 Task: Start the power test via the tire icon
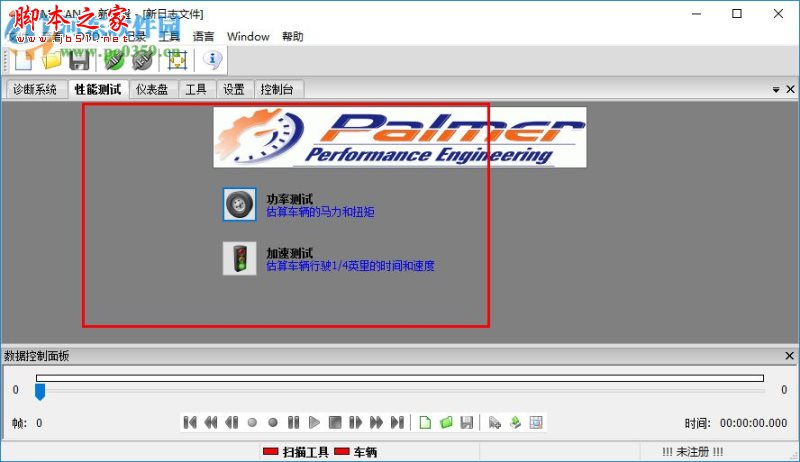[239, 204]
